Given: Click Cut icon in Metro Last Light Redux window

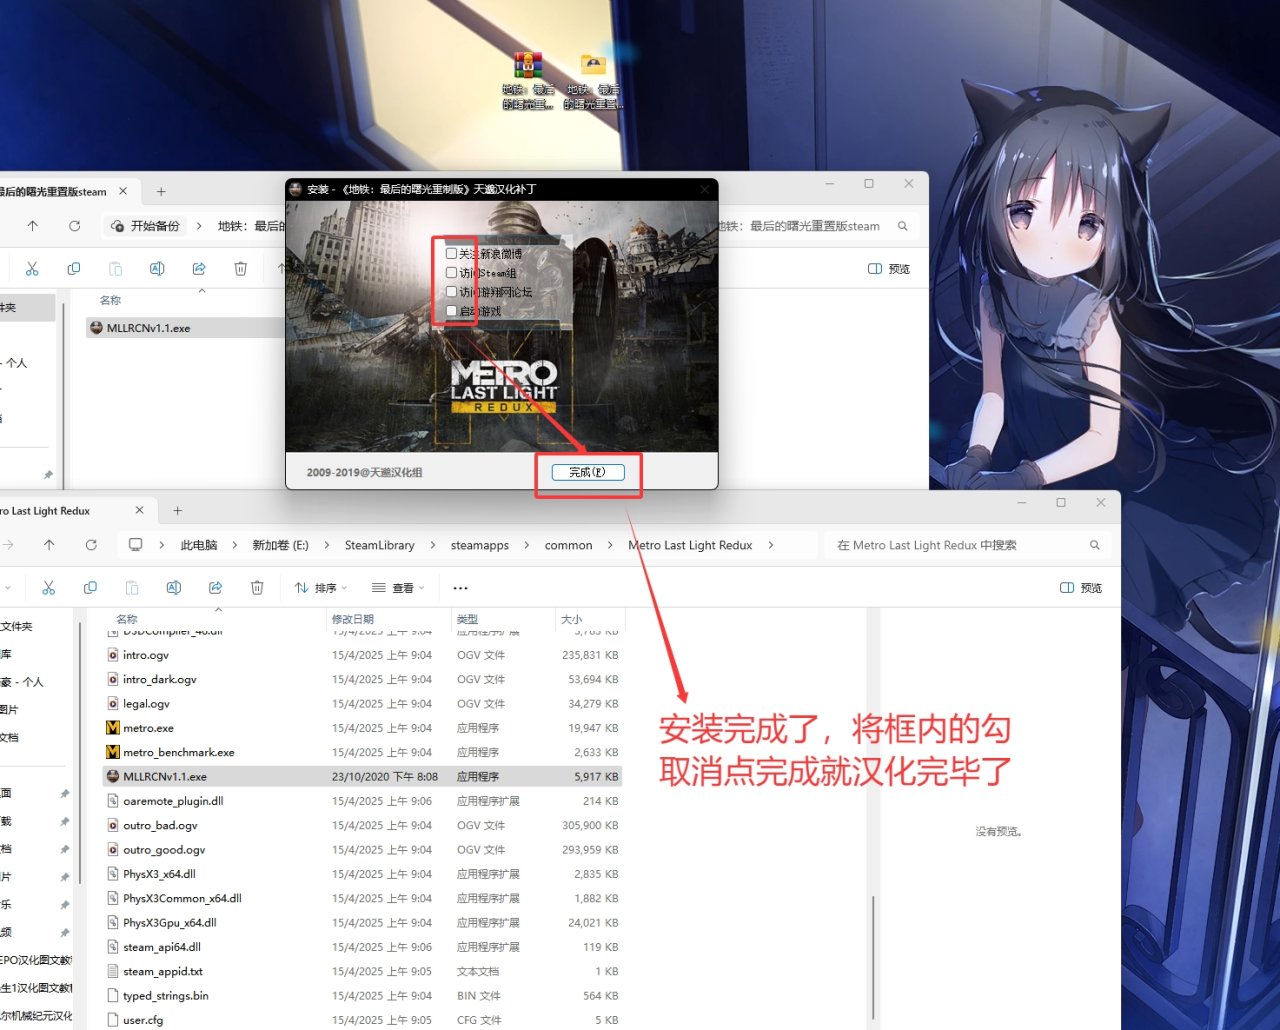Looking at the screenshot, I should (48, 588).
